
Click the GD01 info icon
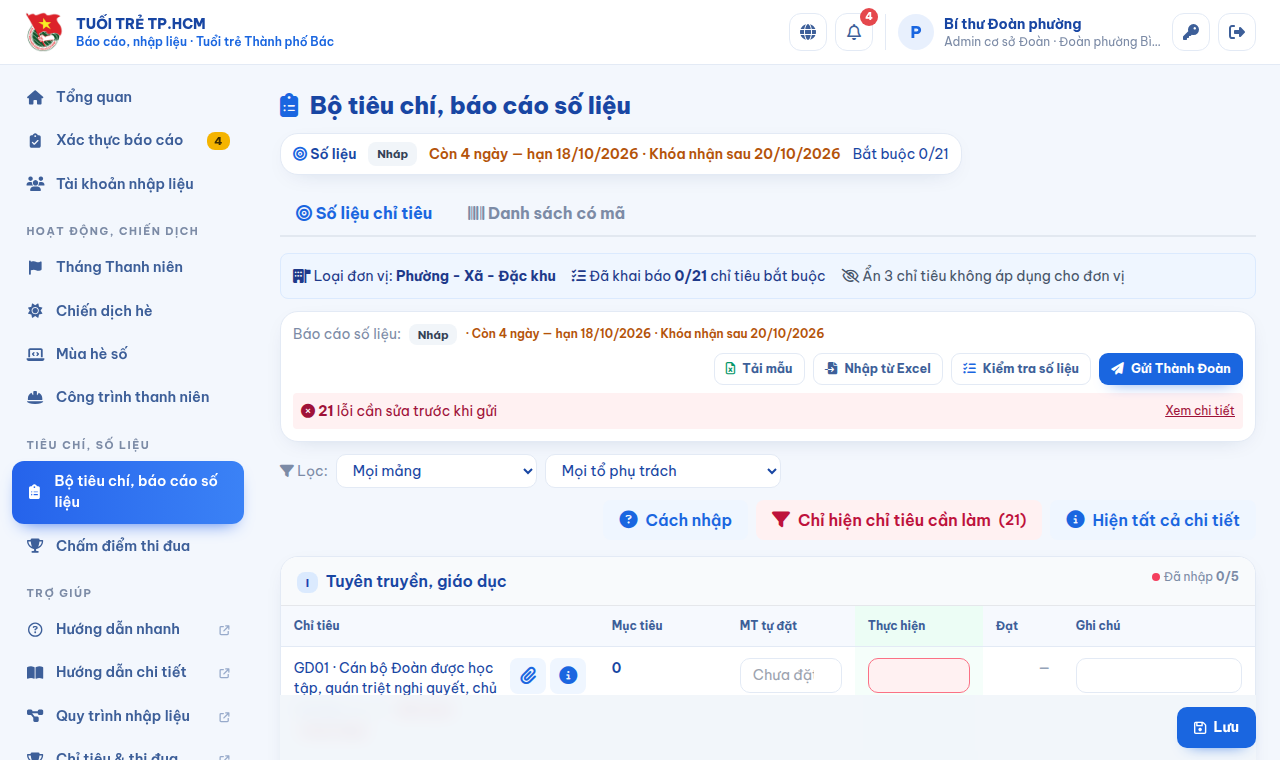coord(568,676)
